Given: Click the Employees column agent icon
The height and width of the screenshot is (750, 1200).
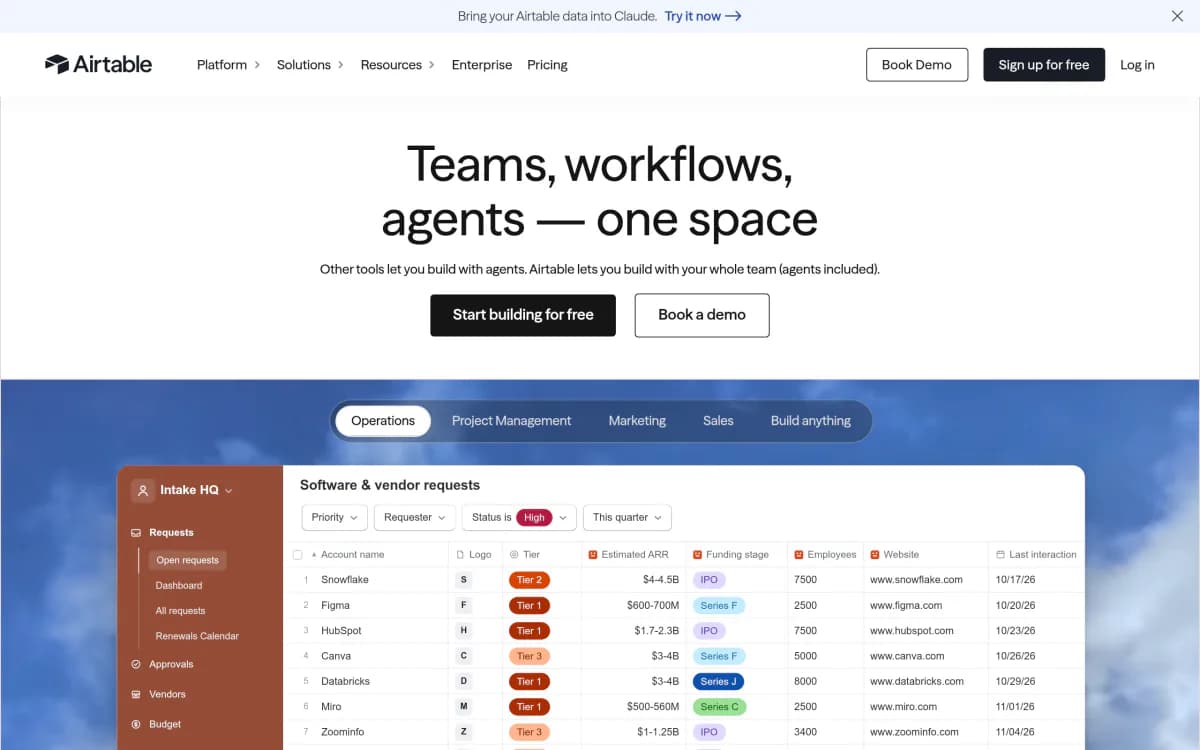Looking at the screenshot, I should 798,554.
